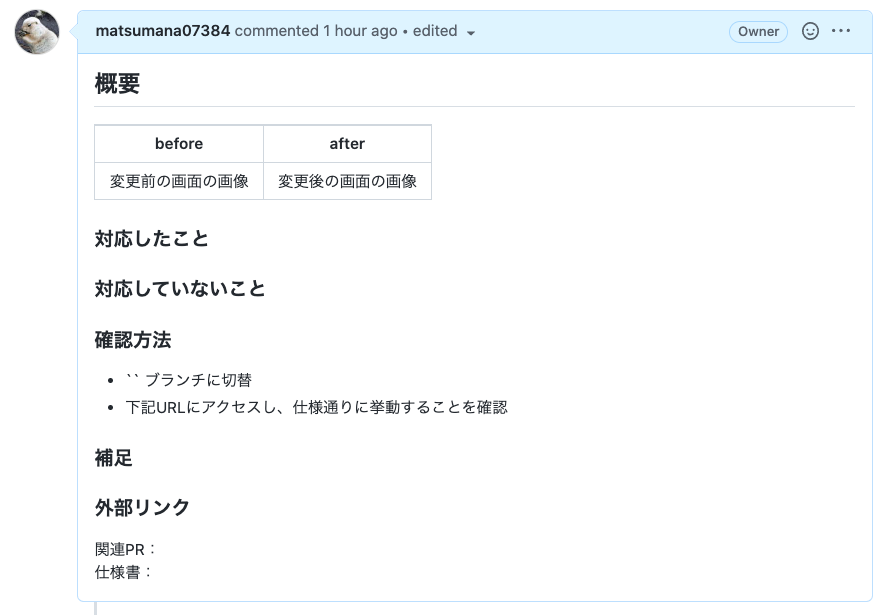The image size is (885, 615).
Task: Click the Owner badge
Action: click(758, 31)
